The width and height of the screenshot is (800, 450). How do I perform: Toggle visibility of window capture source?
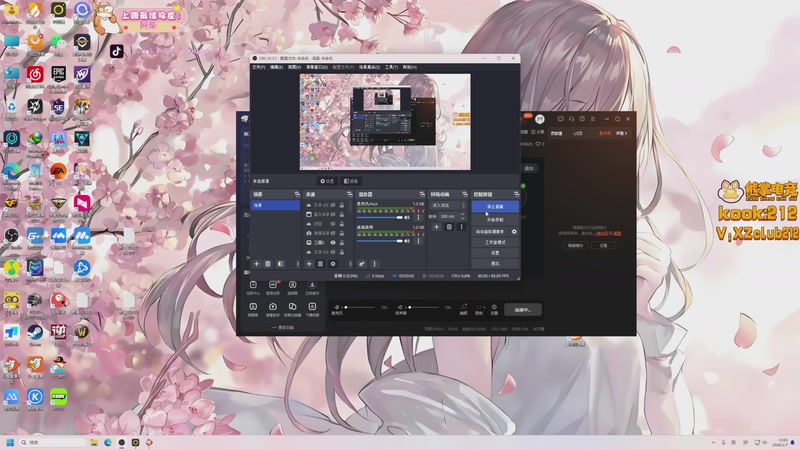[333, 214]
